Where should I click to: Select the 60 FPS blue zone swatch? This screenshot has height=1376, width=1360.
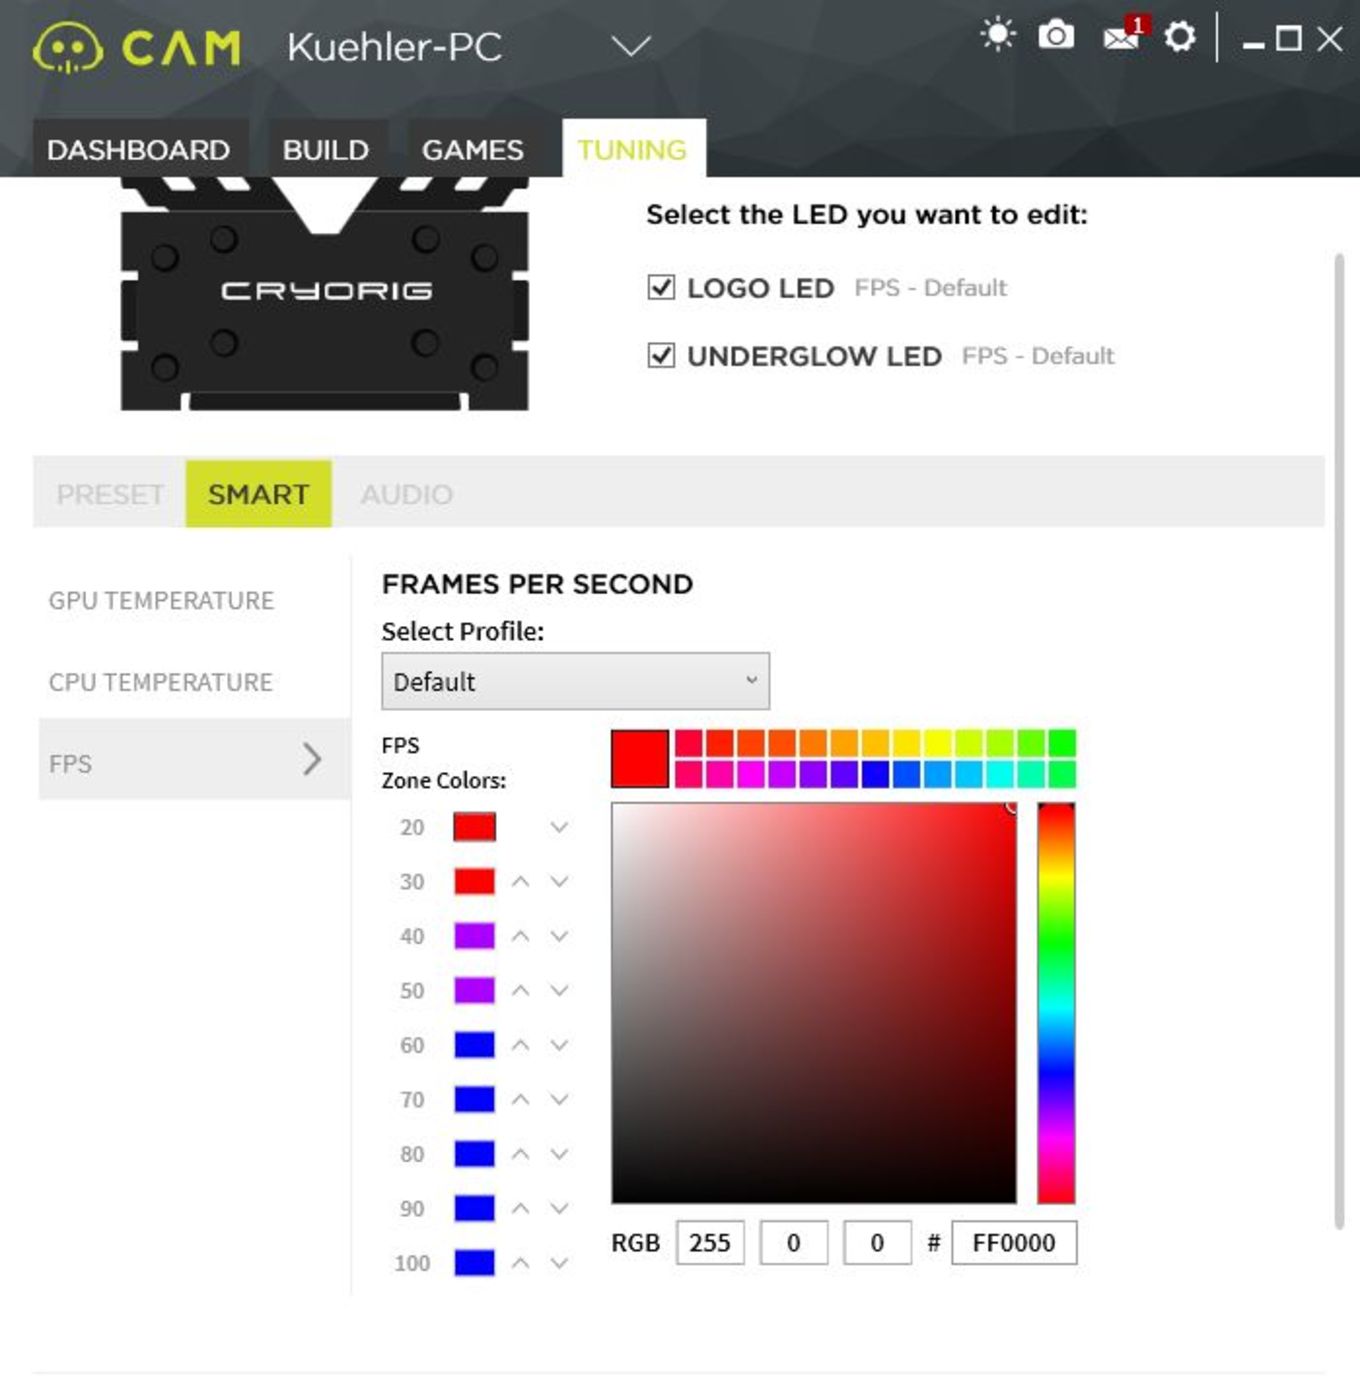pos(474,1045)
